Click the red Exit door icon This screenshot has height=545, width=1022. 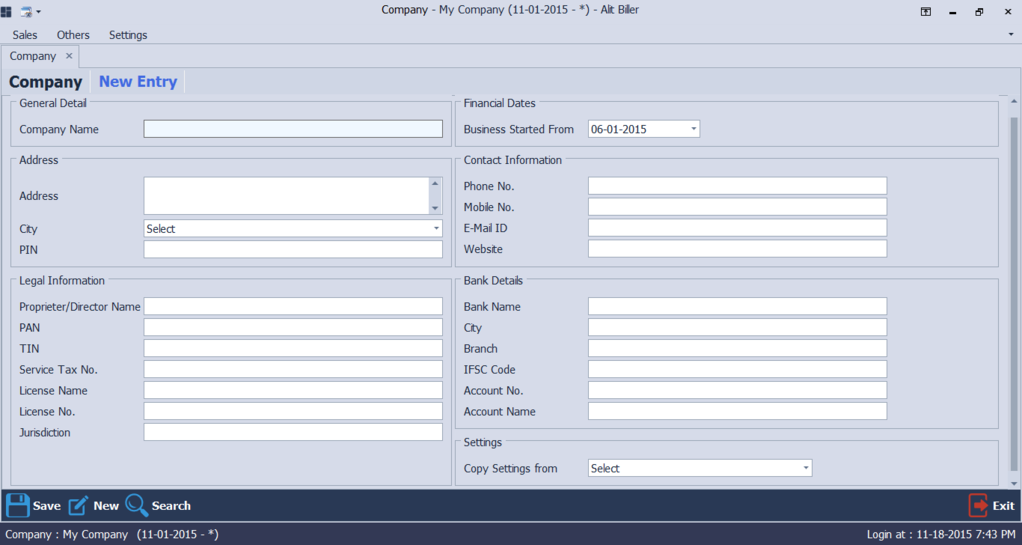[978, 505]
